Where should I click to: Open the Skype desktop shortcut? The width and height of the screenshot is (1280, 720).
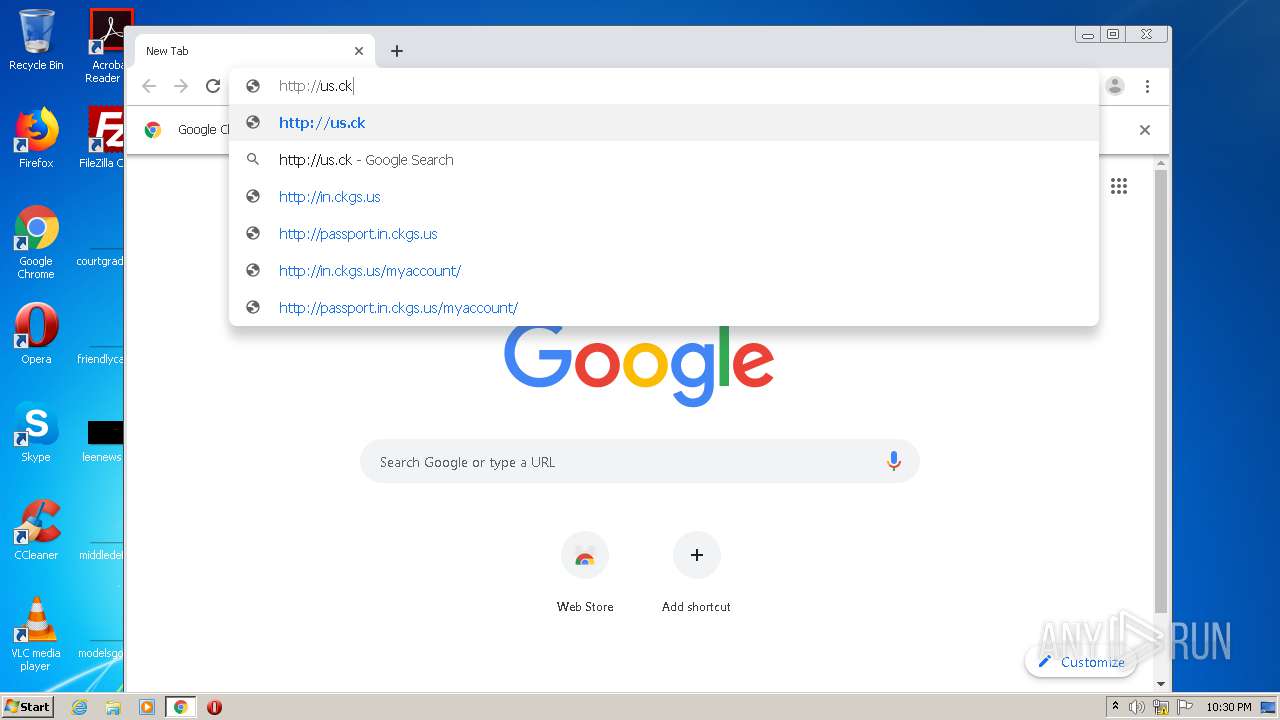36,432
